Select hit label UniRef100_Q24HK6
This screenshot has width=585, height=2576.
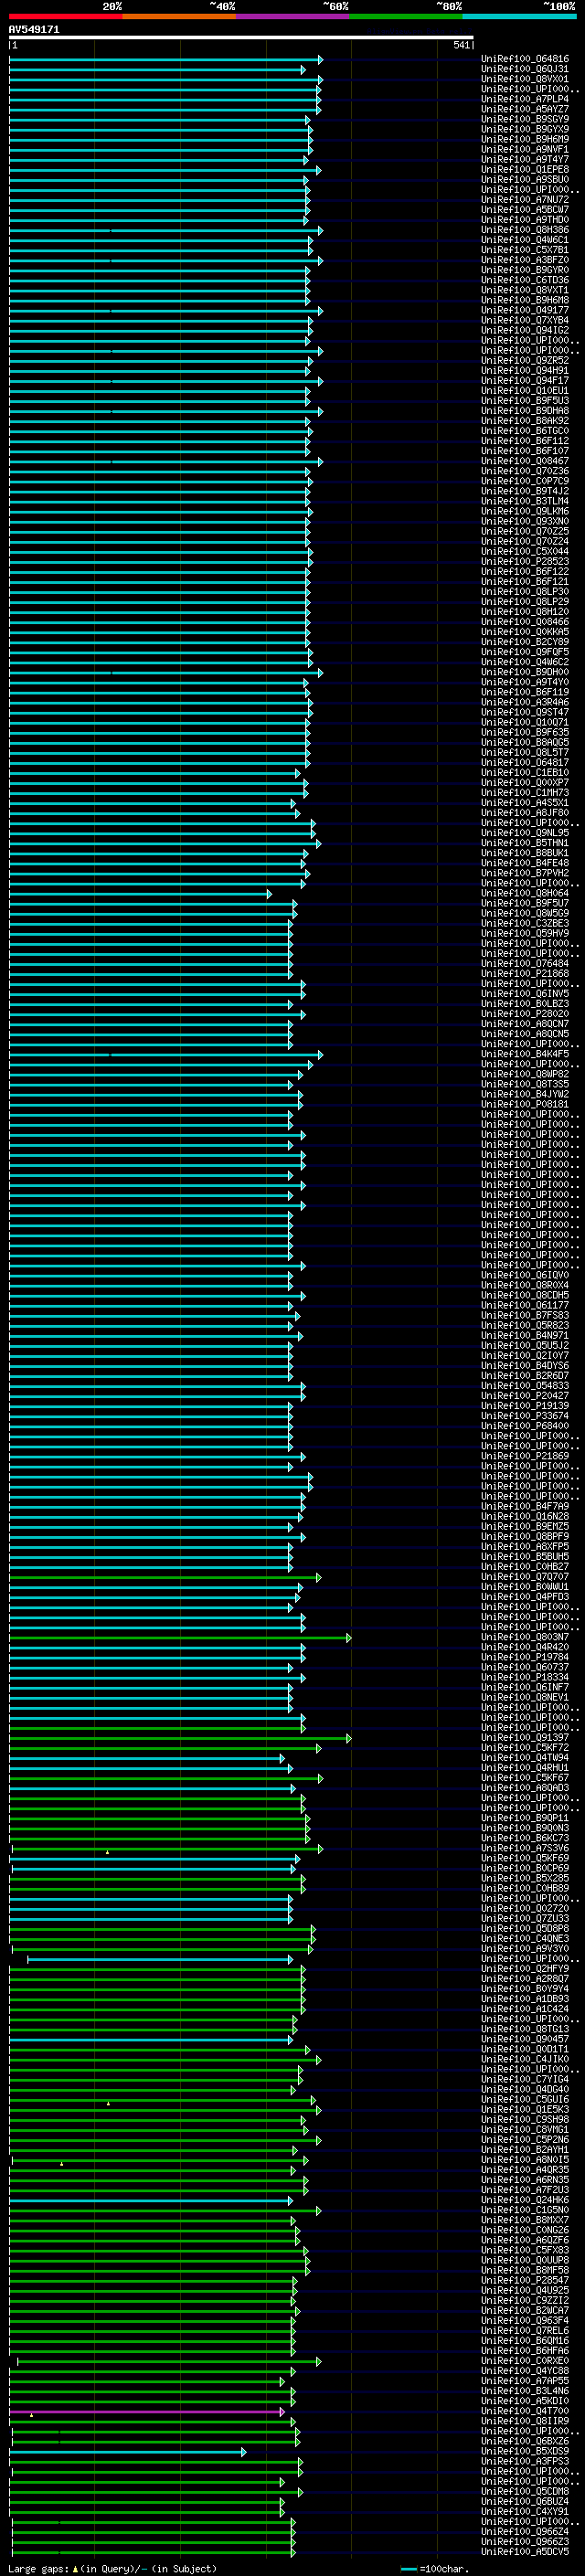(x=525, y=2200)
